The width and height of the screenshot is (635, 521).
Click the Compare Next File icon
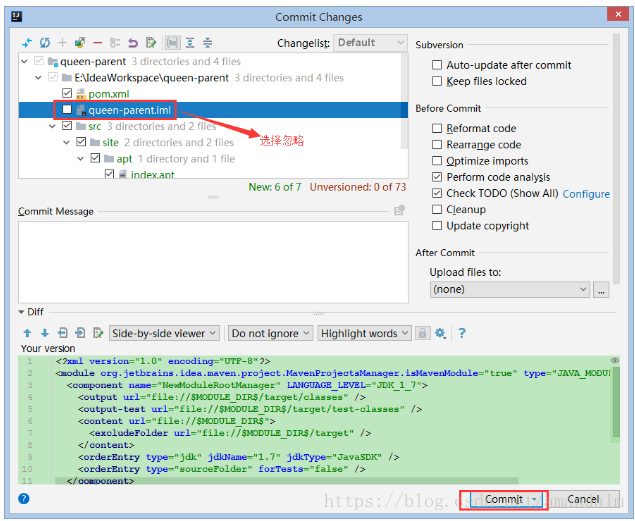[x=80, y=333]
